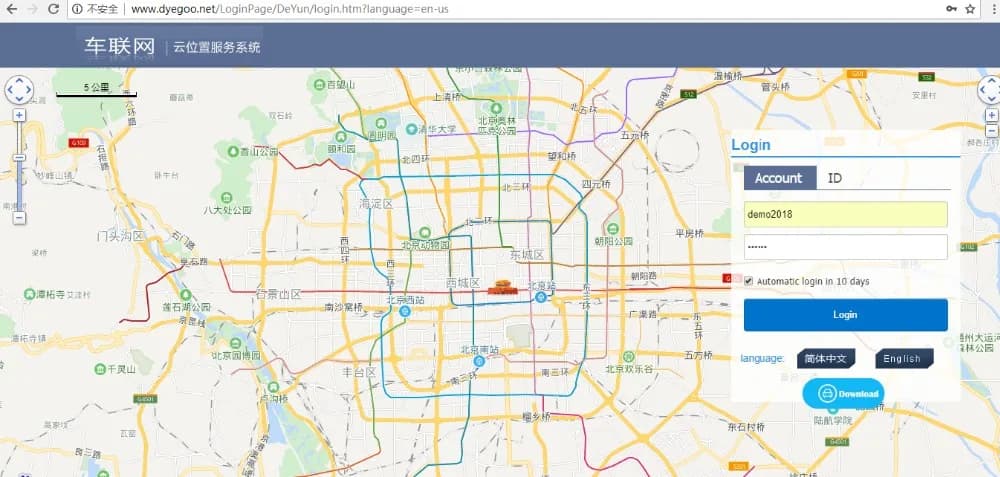Select the Account login tab

click(x=779, y=178)
